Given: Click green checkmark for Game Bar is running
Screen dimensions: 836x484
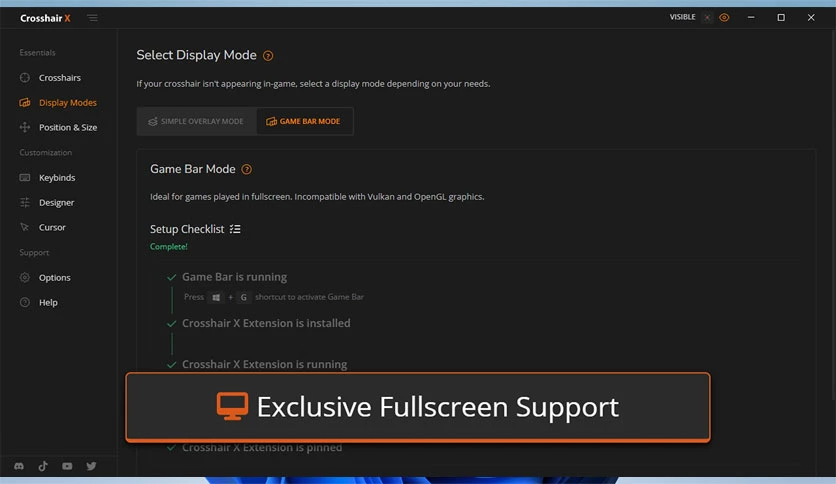Looking at the screenshot, I should (171, 277).
